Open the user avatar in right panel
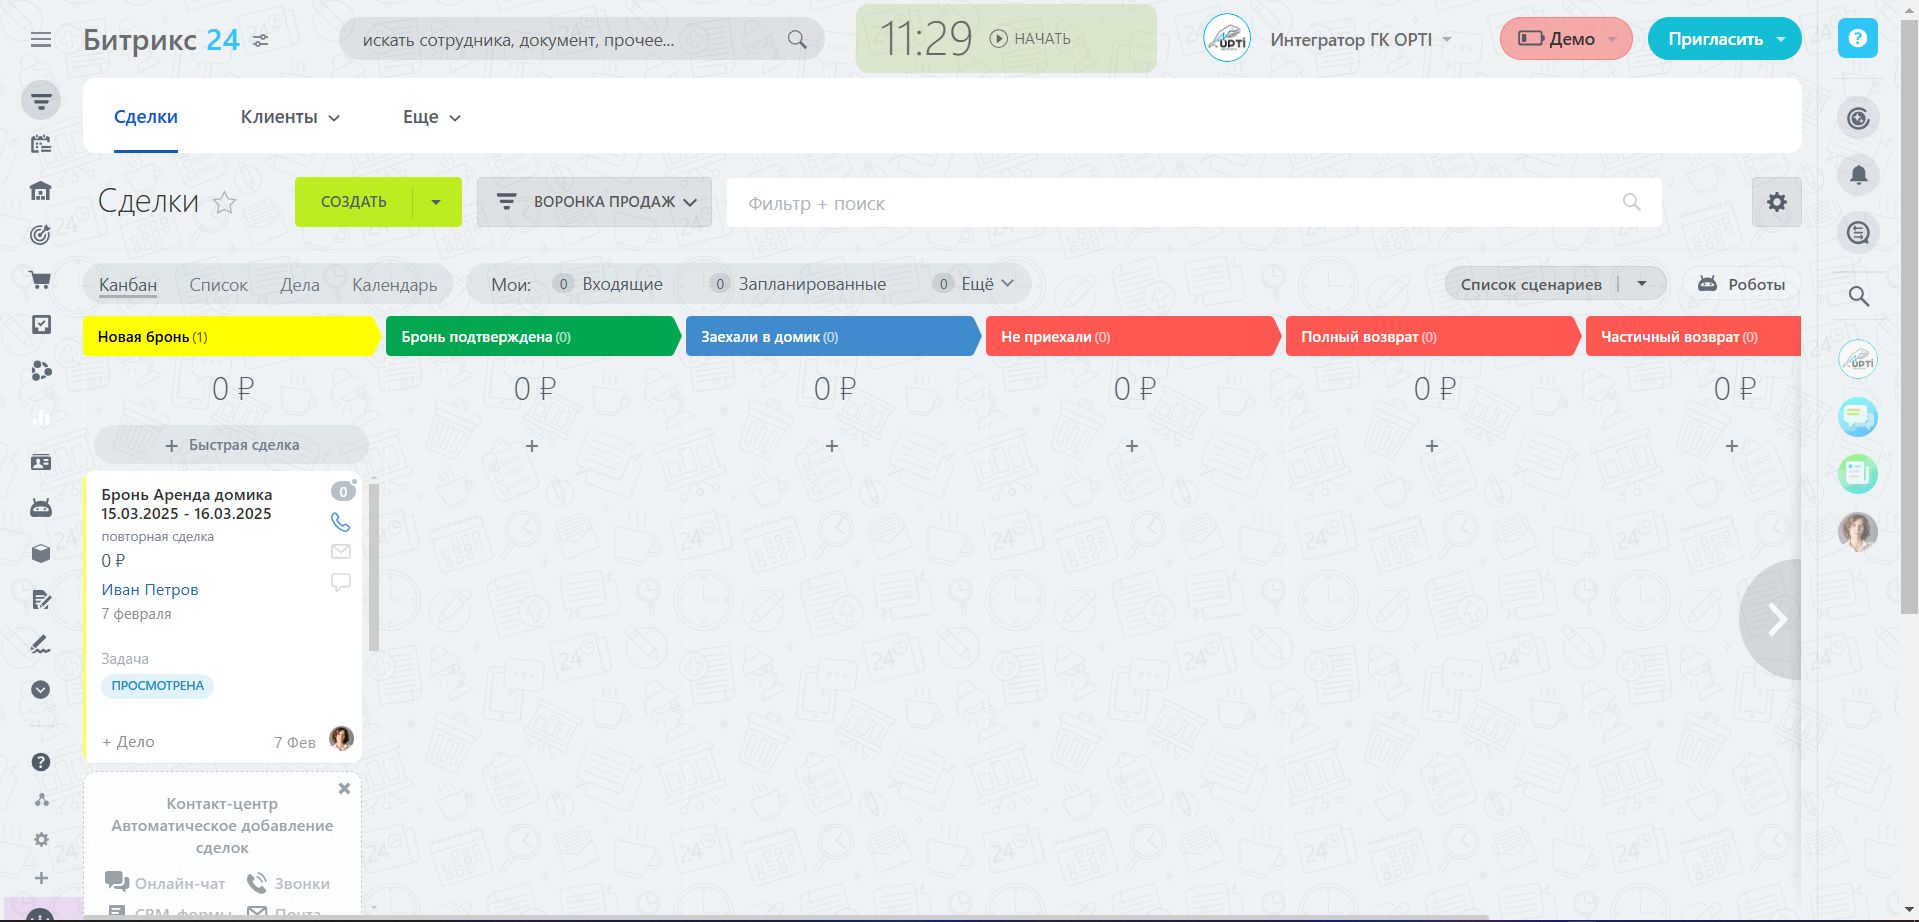Image resolution: width=1919 pixels, height=922 pixels. pyautogui.click(x=1858, y=532)
